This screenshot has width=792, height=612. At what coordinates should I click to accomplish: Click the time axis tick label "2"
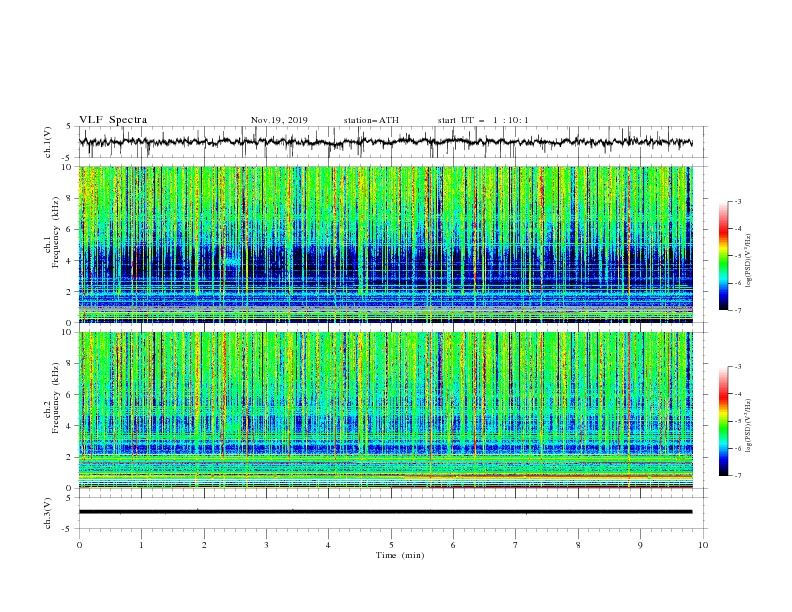tap(204, 545)
